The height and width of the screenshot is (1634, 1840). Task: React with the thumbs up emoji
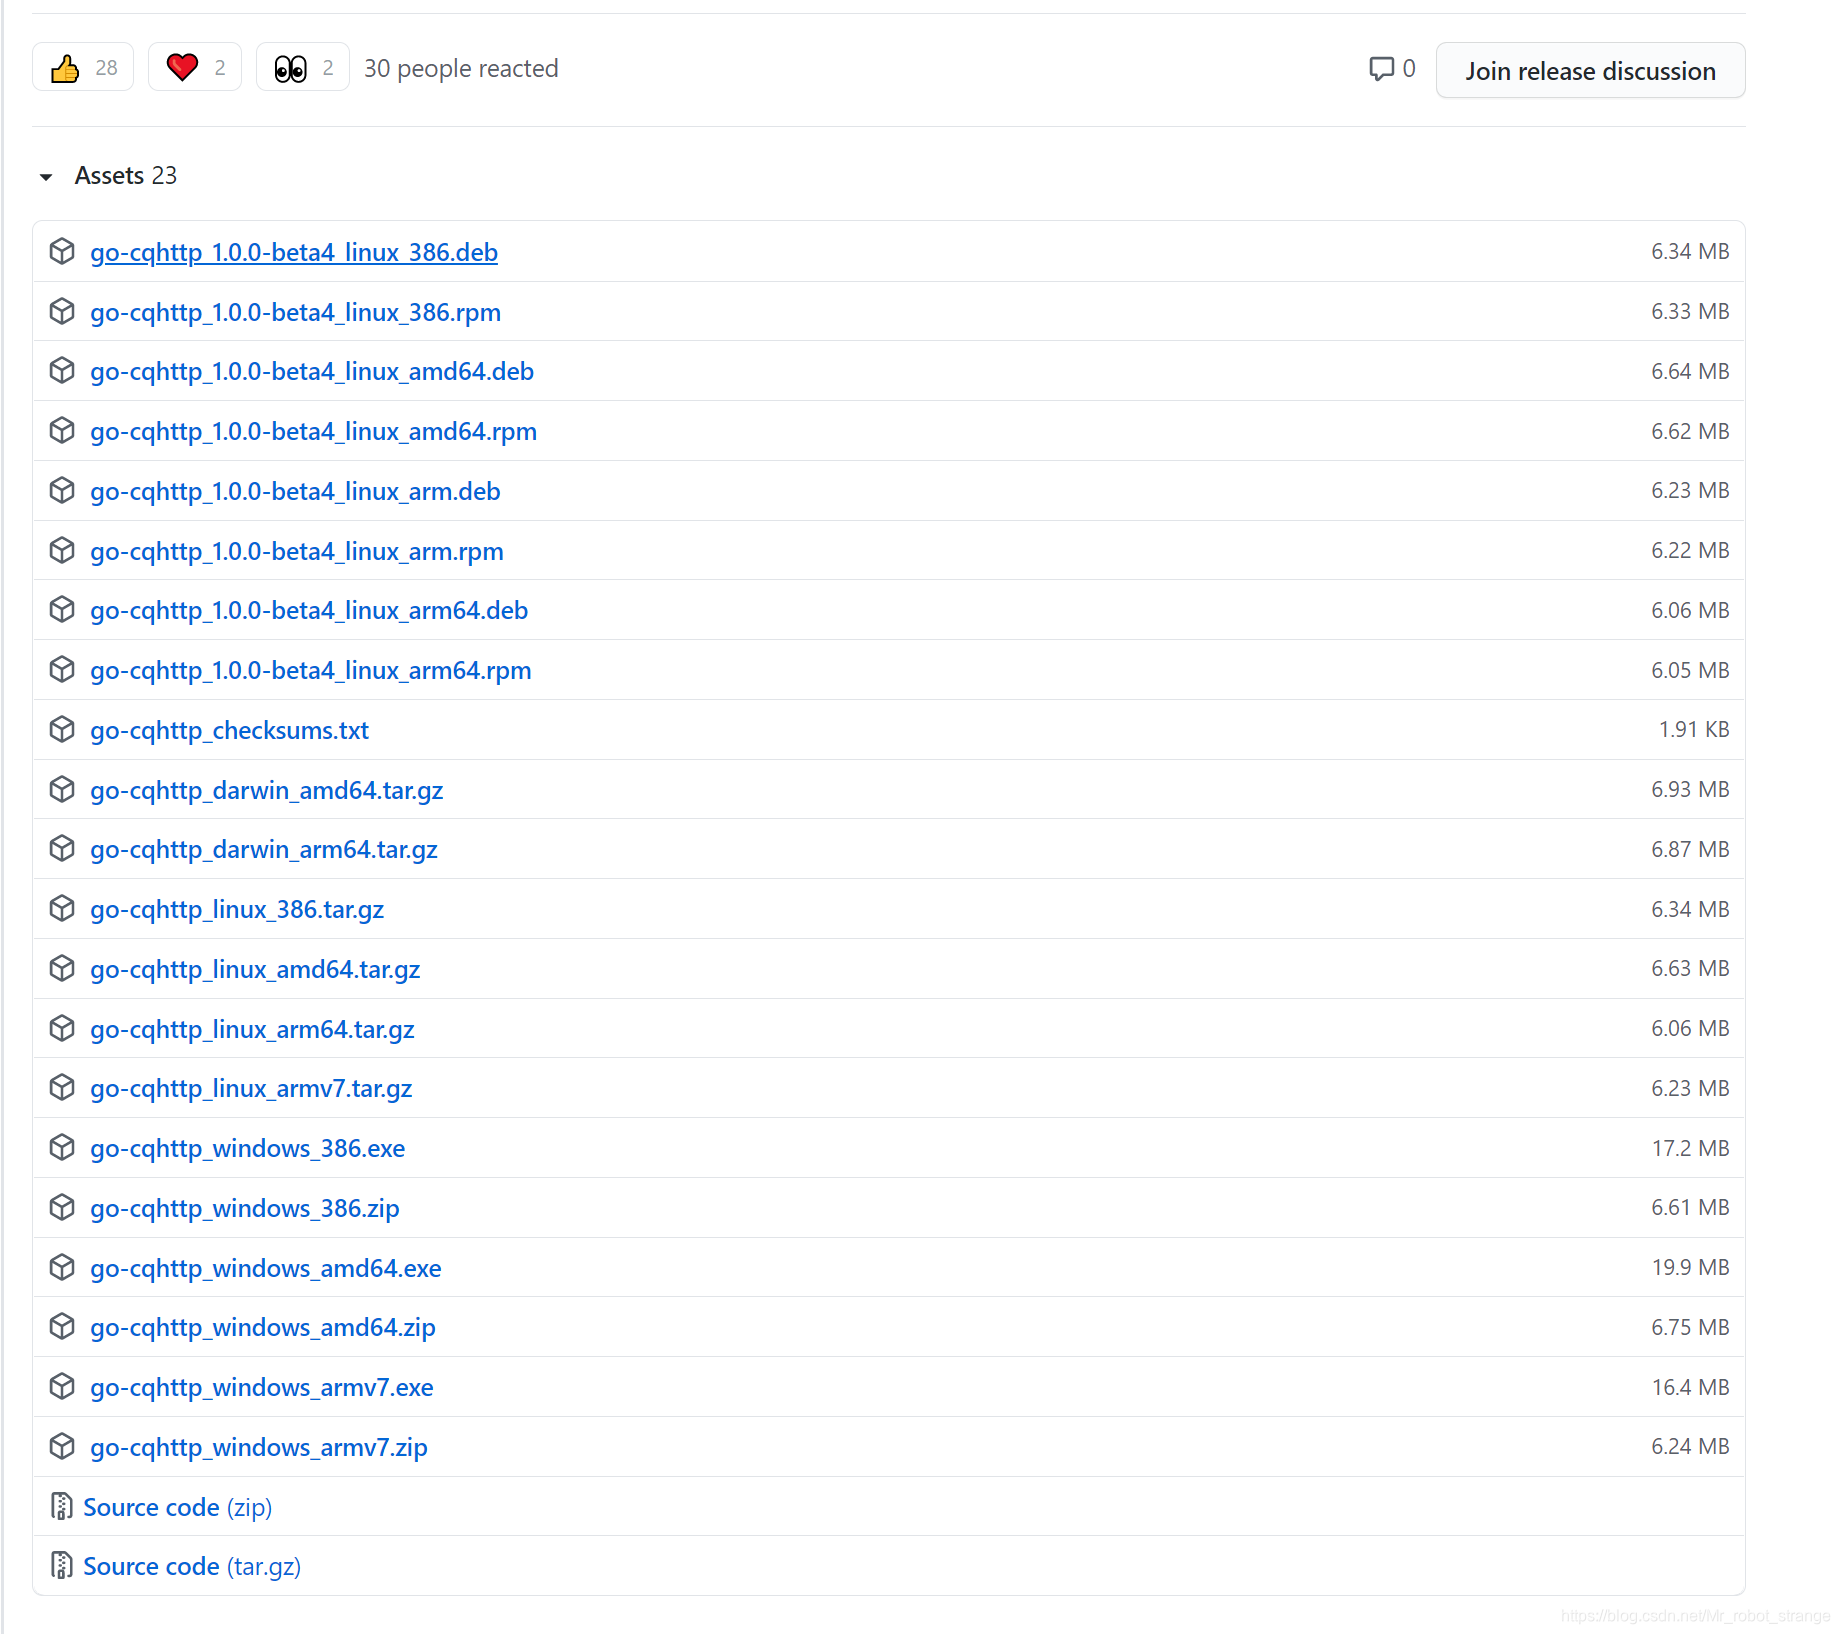point(83,67)
